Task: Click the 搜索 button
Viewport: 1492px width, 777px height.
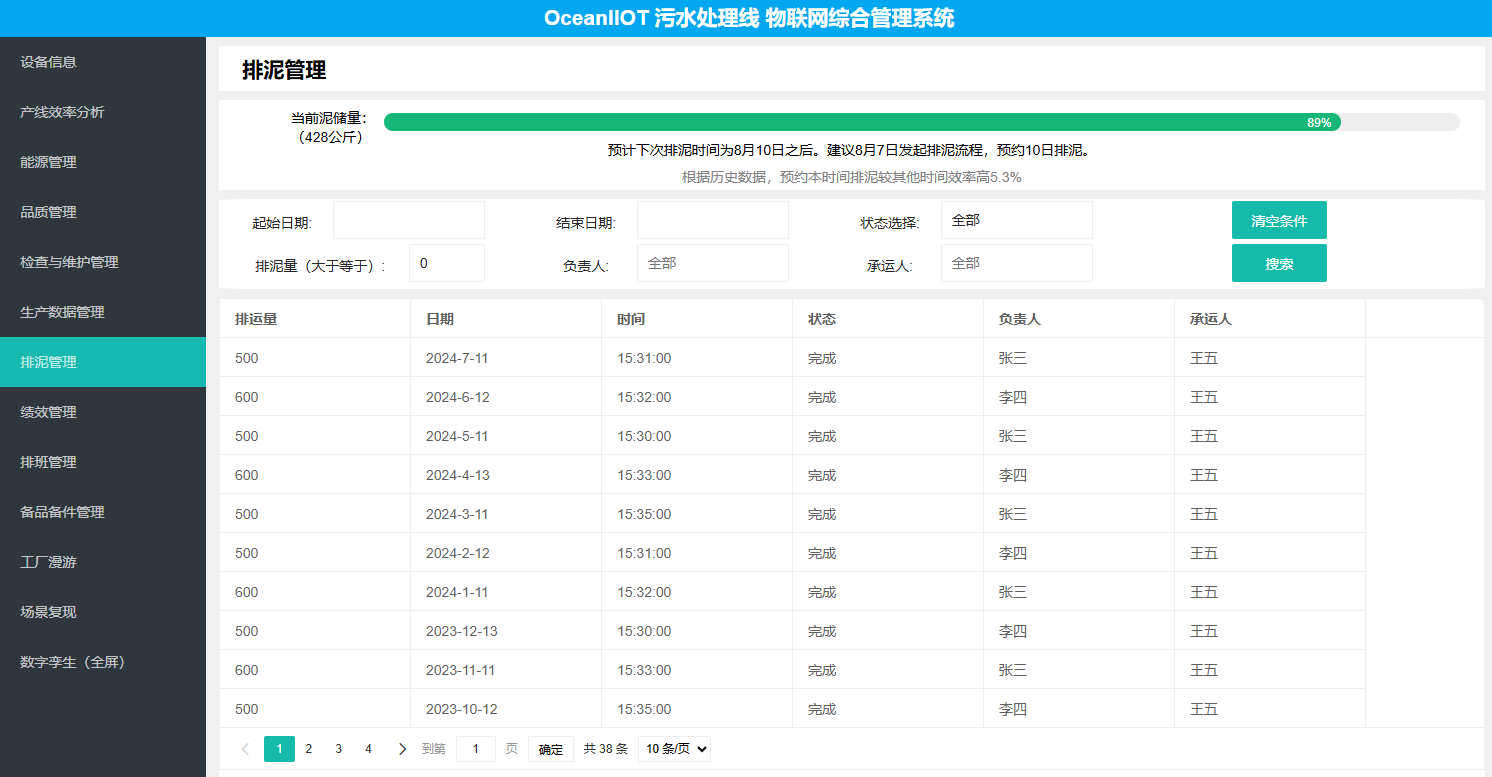Action: click(1279, 263)
